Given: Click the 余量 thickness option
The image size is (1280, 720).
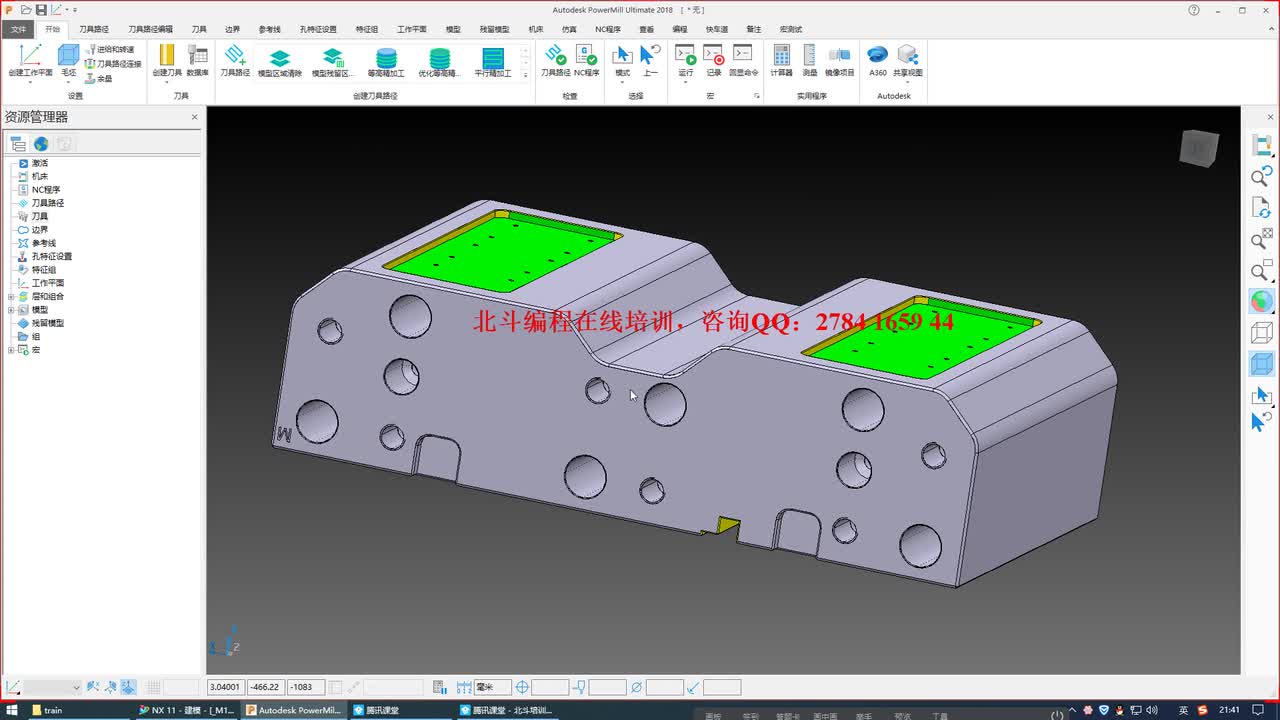Looking at the screenshot, I should (99, 78).
